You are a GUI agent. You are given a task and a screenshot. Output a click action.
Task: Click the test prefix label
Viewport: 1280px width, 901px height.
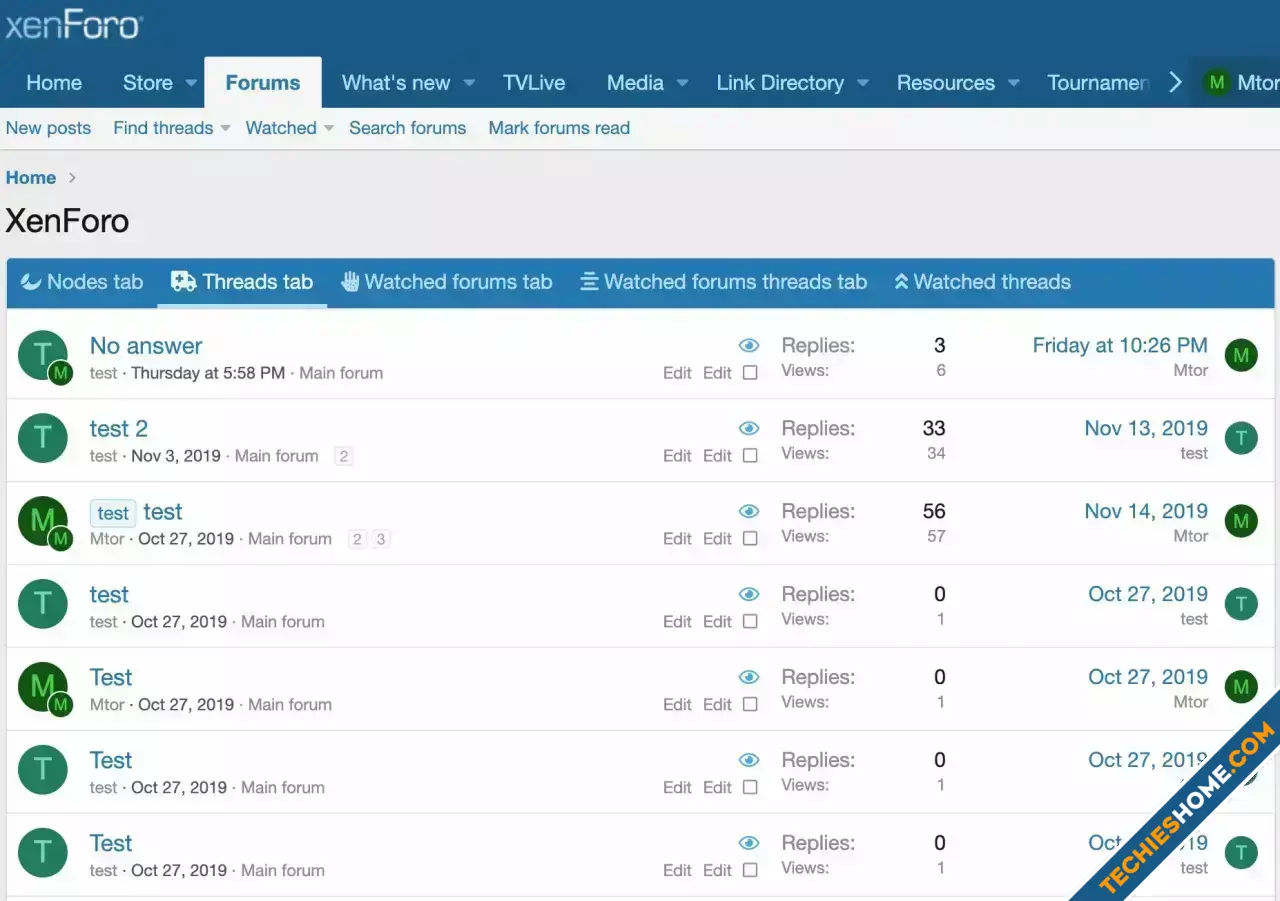(x=113, y=513)
